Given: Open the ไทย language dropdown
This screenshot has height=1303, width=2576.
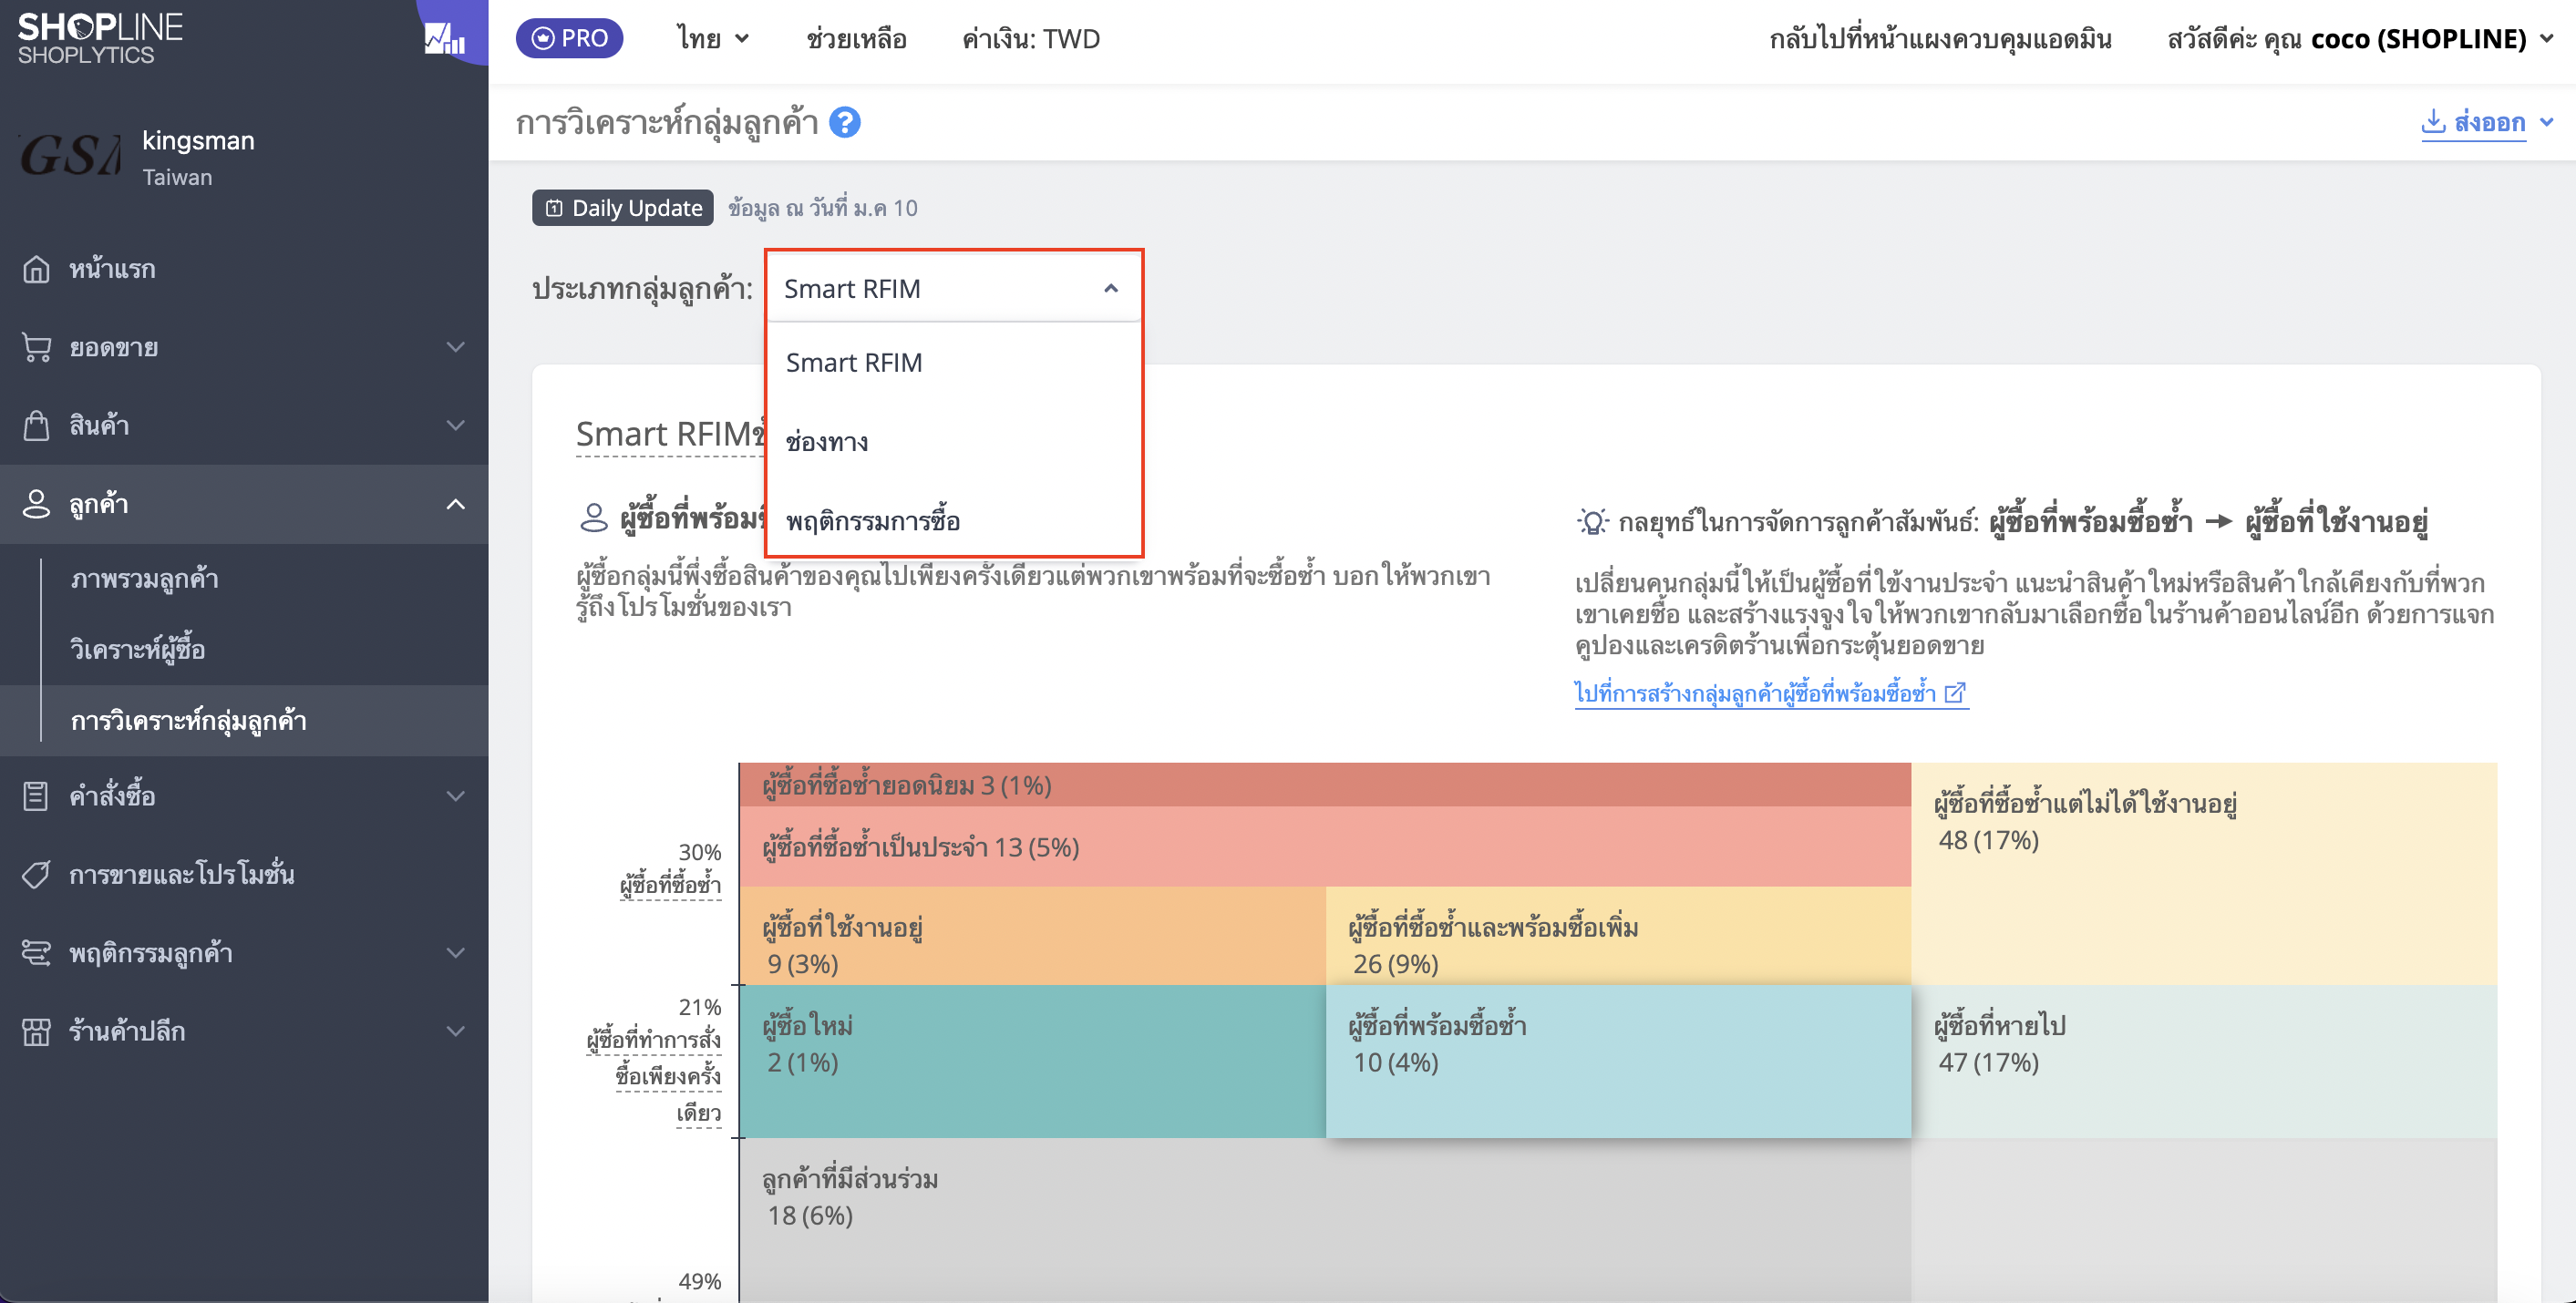Looking at the screenshot, I should pyautogui.click(x=713, y=39).
